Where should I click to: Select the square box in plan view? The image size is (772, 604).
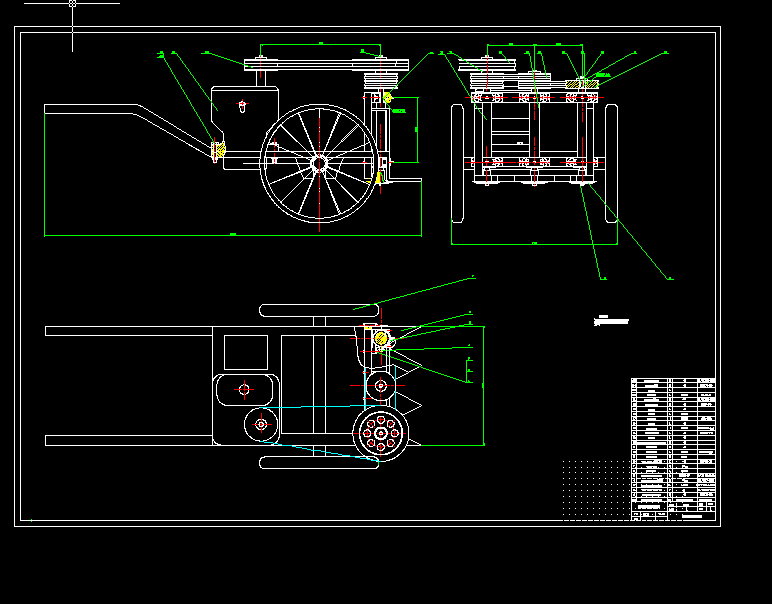click(246, 352)
